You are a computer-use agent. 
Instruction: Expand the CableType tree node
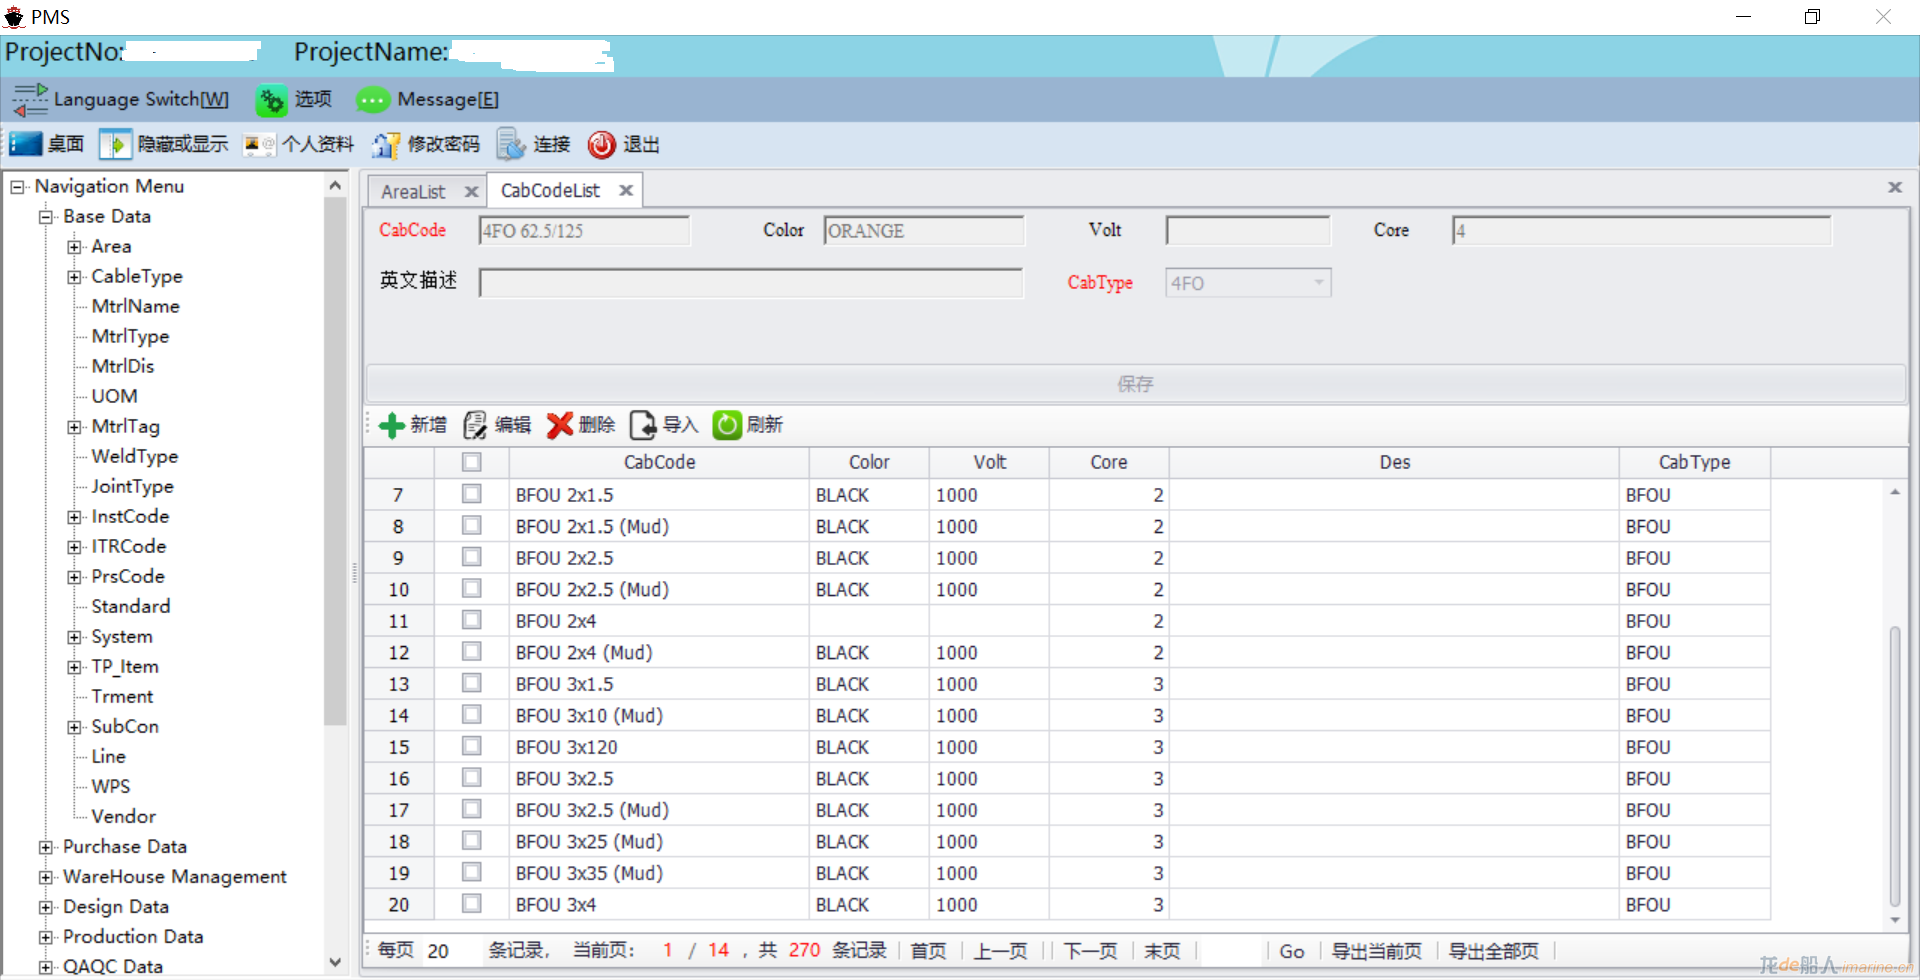point(74,277)
